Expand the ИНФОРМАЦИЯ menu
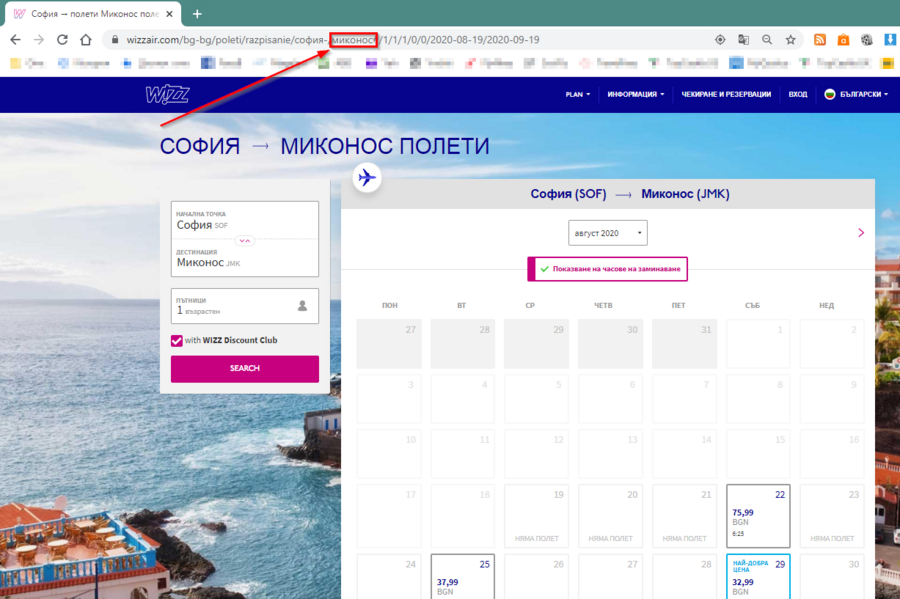The image size is (900, 599). click(x=636, y=95)
